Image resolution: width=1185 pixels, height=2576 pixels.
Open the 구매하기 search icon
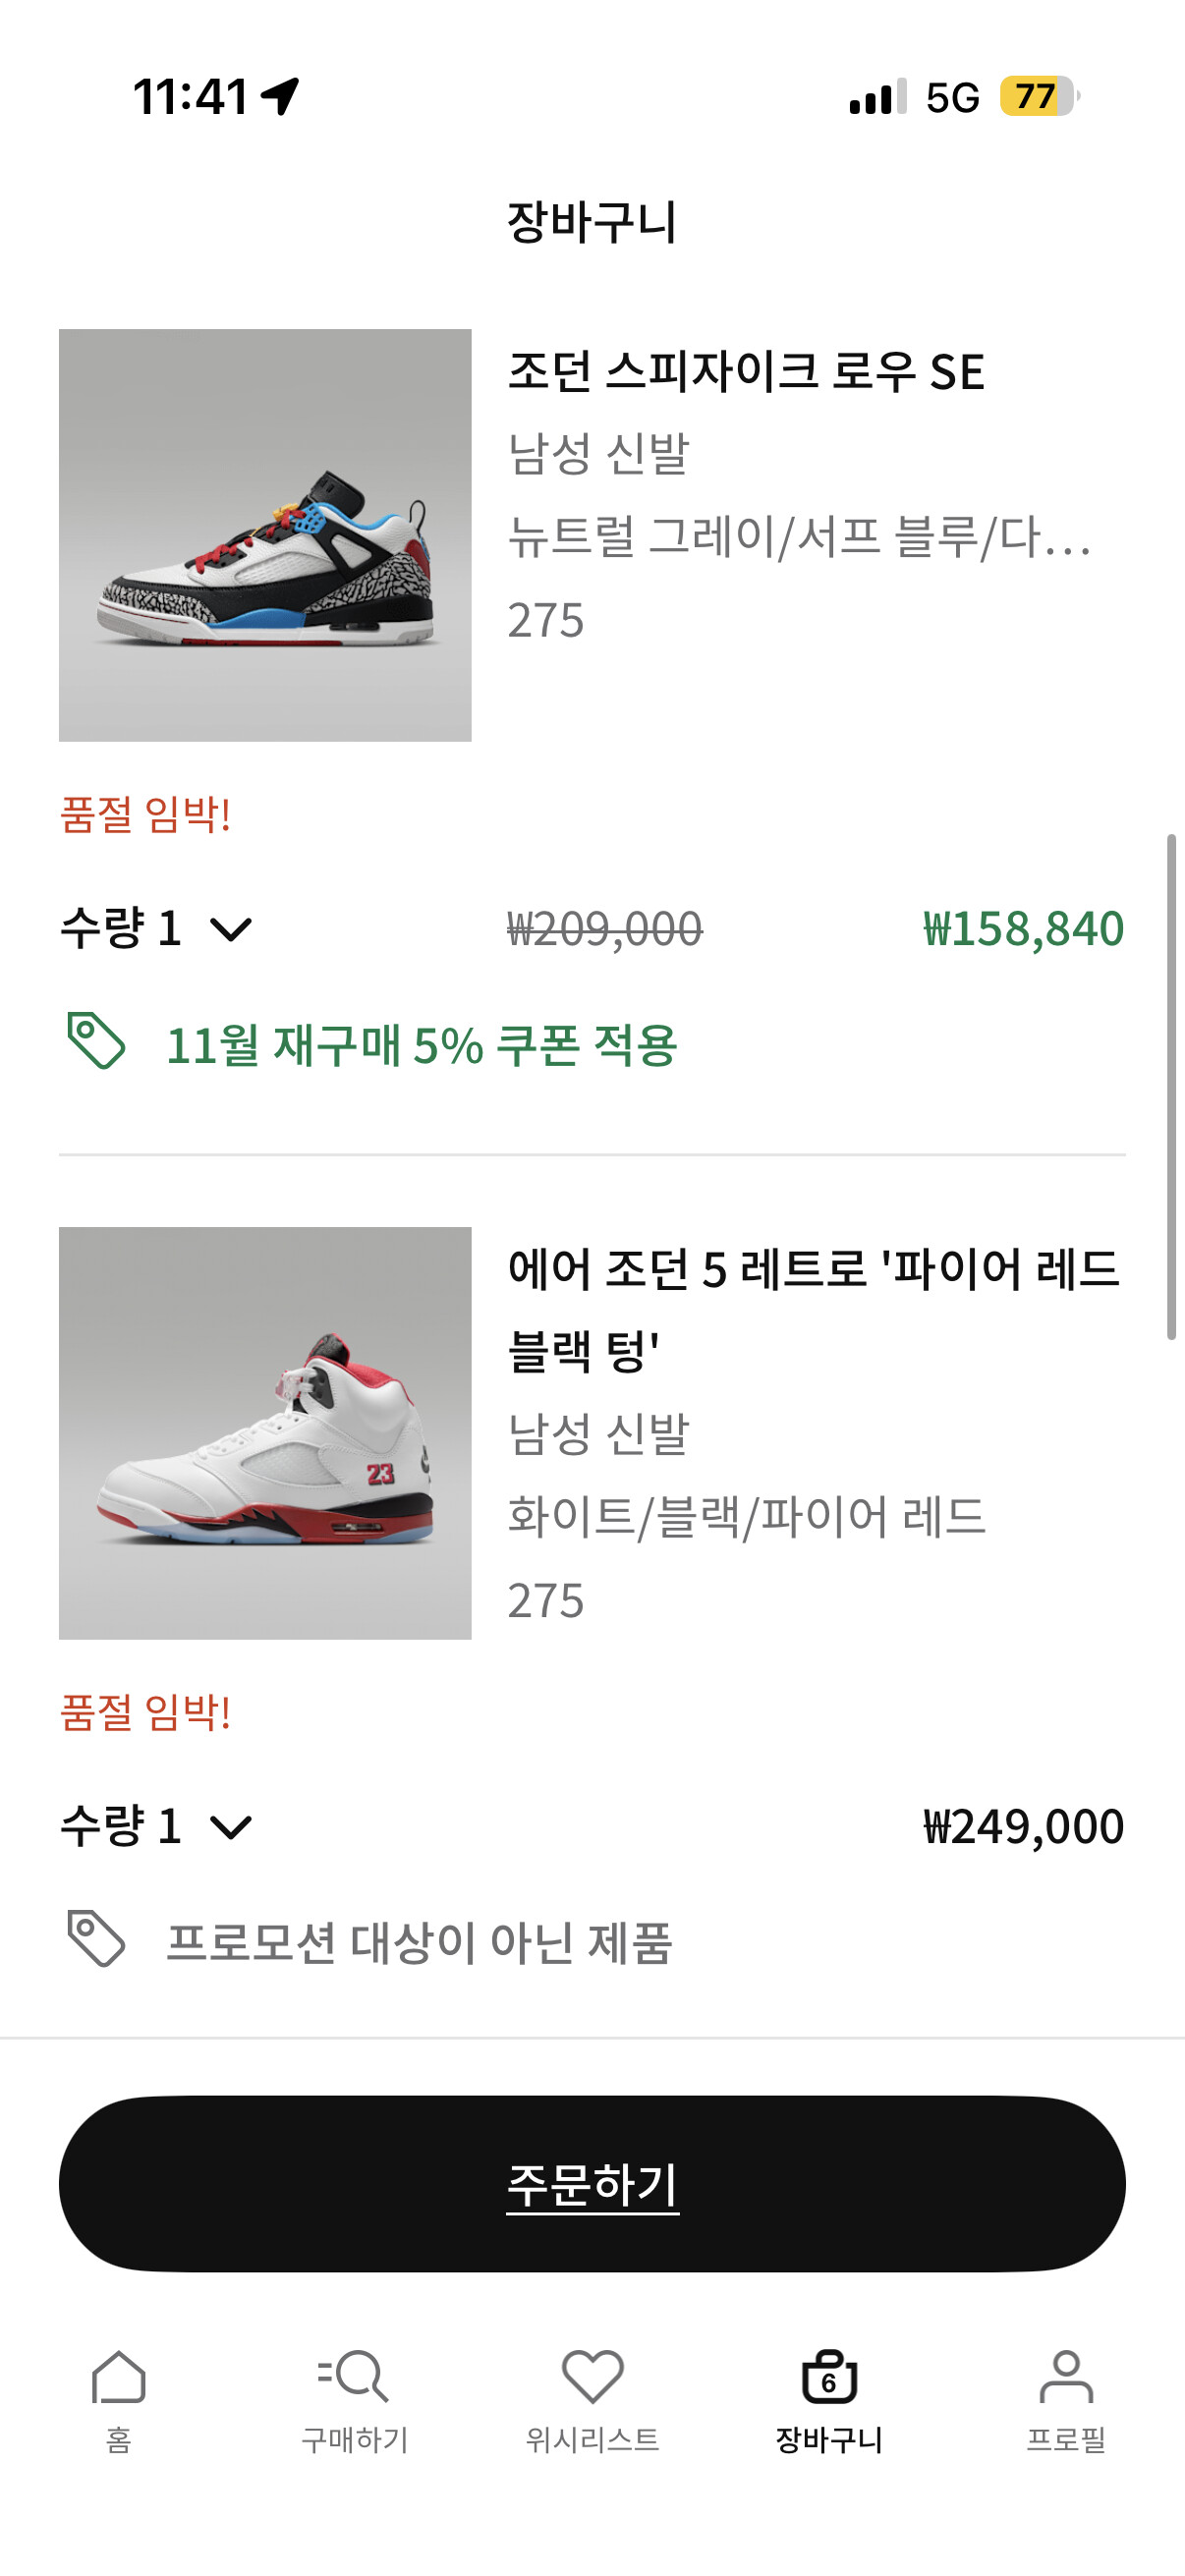[354, 2378]
